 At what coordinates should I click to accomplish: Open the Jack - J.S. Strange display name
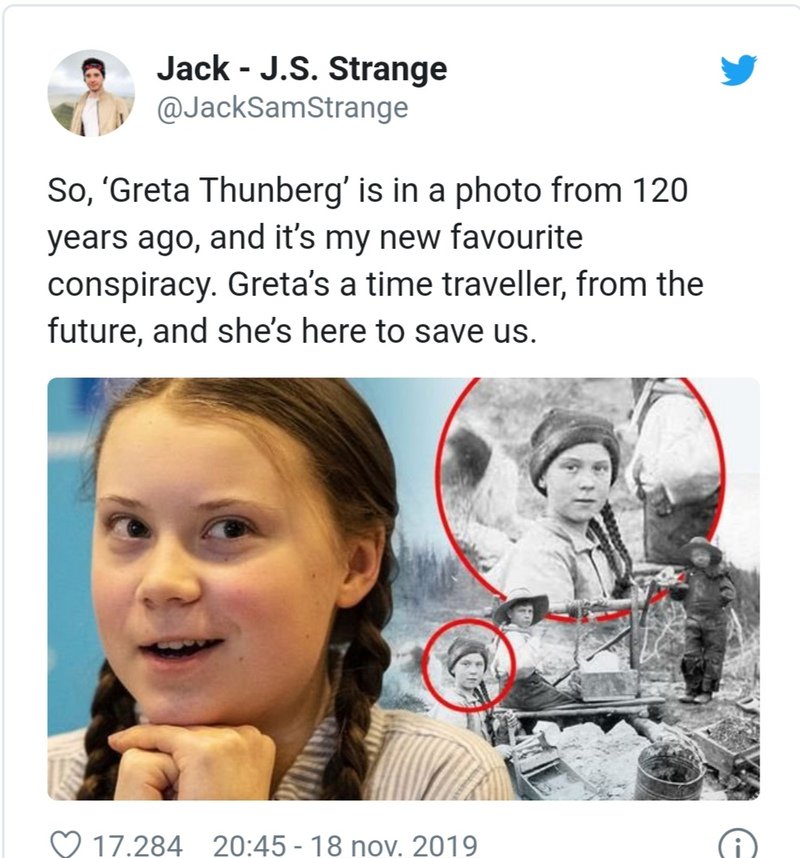pos(302,69)
